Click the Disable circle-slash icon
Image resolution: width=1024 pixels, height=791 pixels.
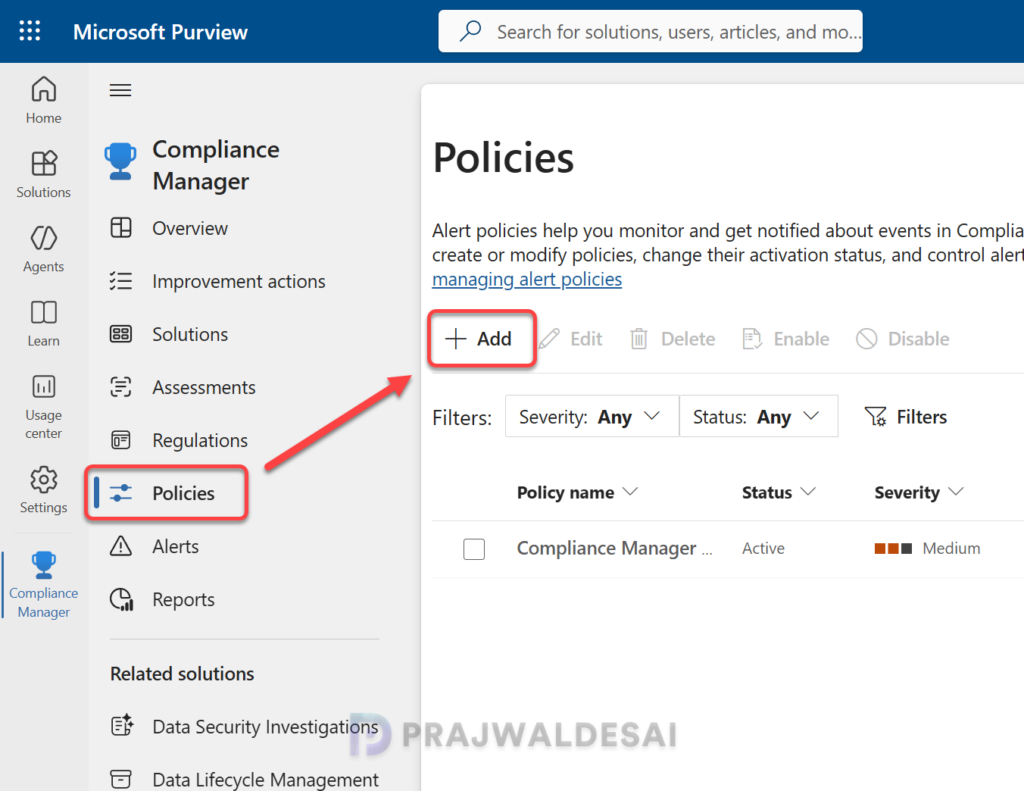pyautogui.click(x=867, y=338)
